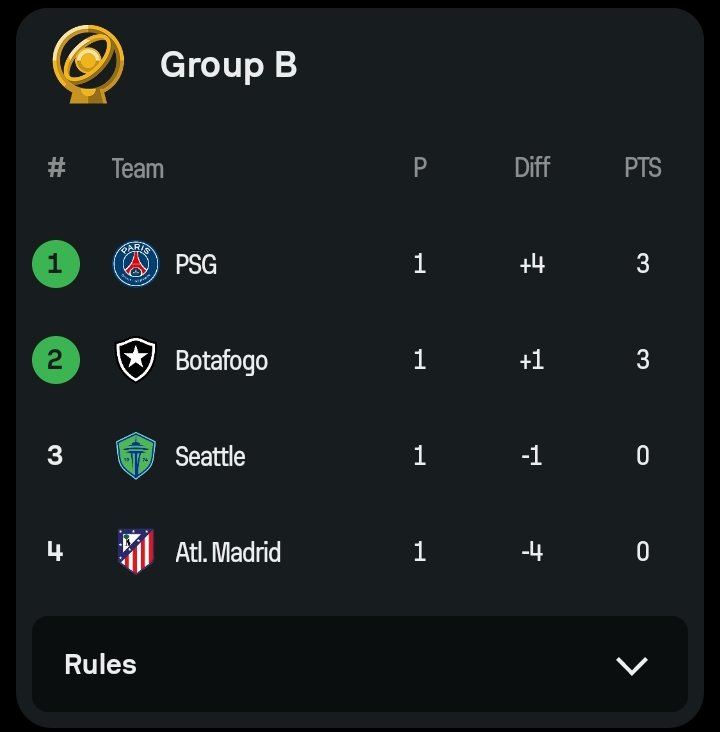The width and height of the screenshot is (720, 732).
Task: Select the Team column header
Action: 138,169
